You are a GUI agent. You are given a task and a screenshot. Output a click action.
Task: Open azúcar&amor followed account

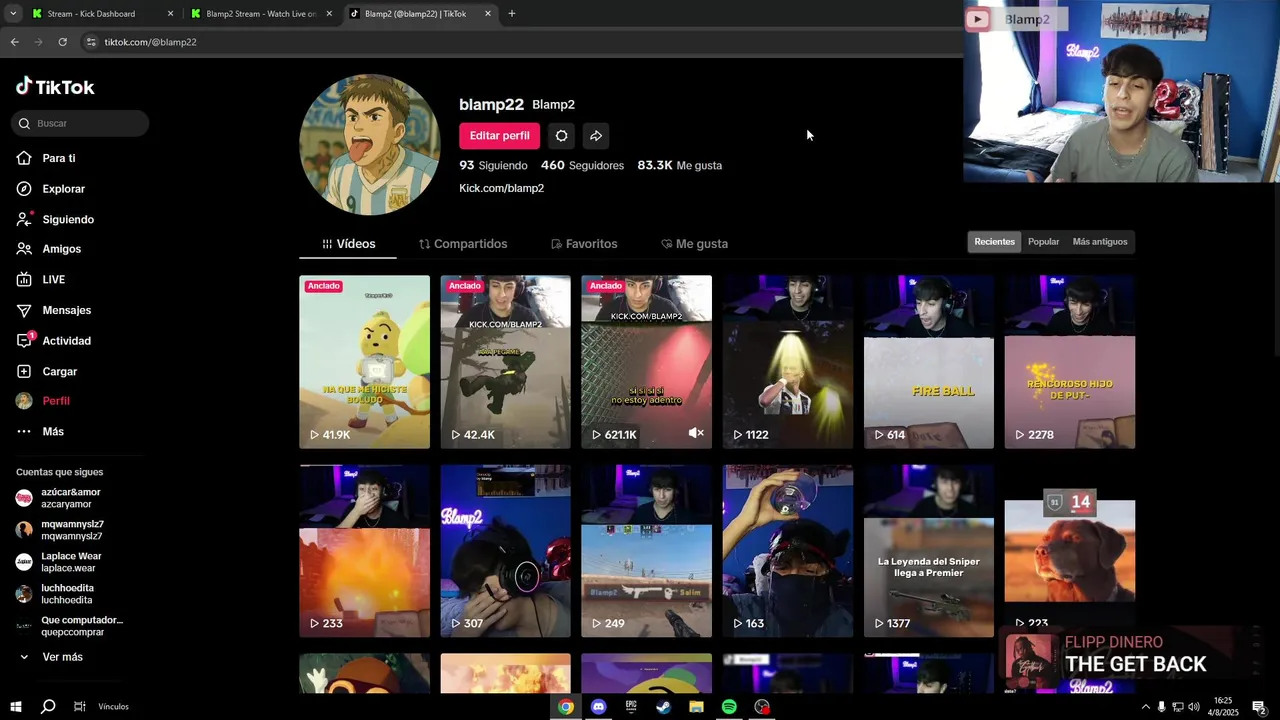point(70,498)
